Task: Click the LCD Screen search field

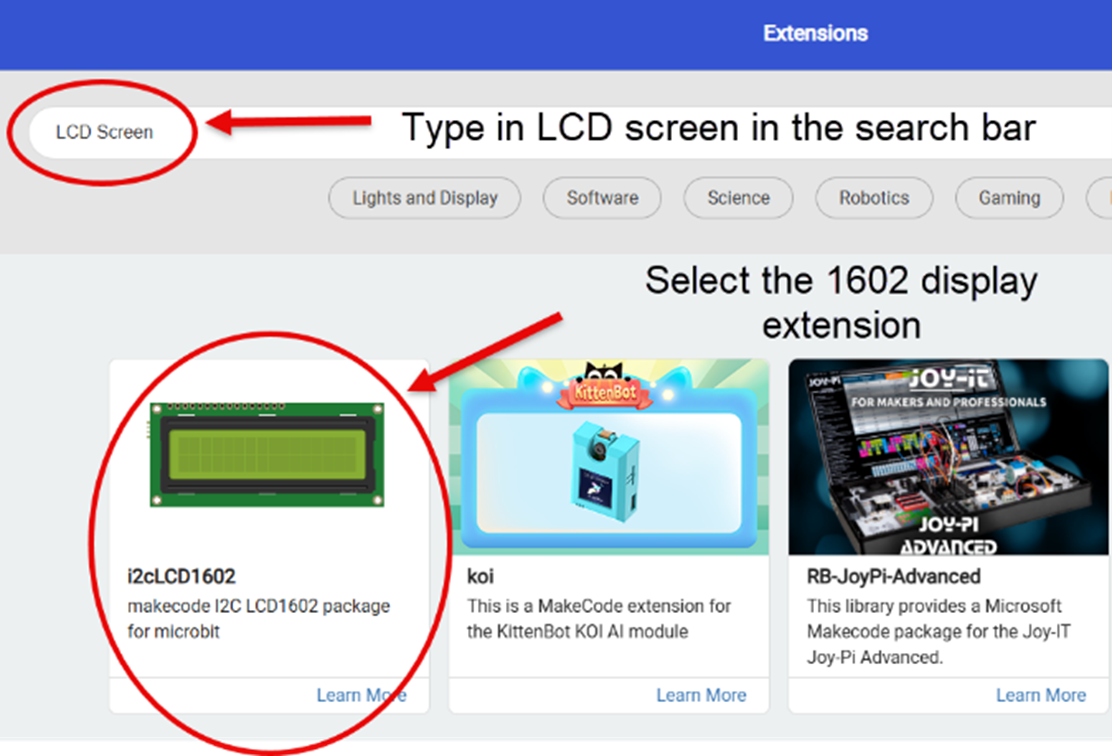Action: 570,133
